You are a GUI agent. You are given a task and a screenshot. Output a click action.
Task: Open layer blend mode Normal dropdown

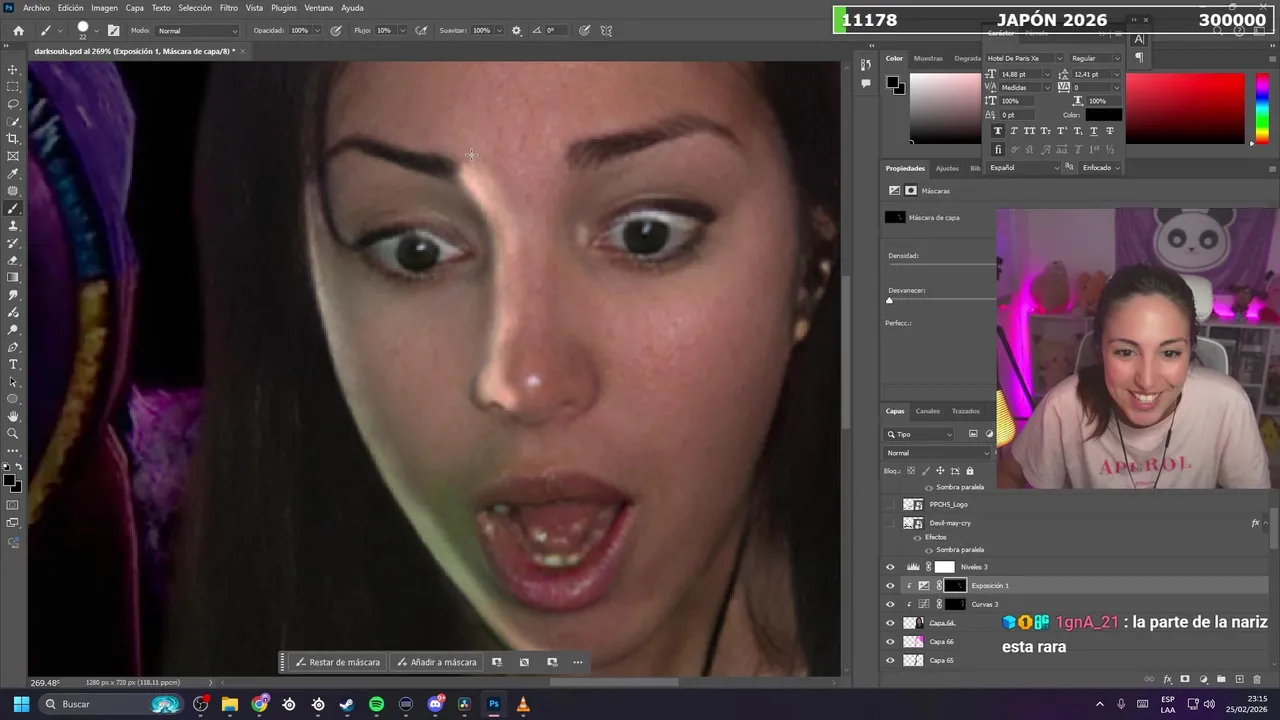click(937, 453)
